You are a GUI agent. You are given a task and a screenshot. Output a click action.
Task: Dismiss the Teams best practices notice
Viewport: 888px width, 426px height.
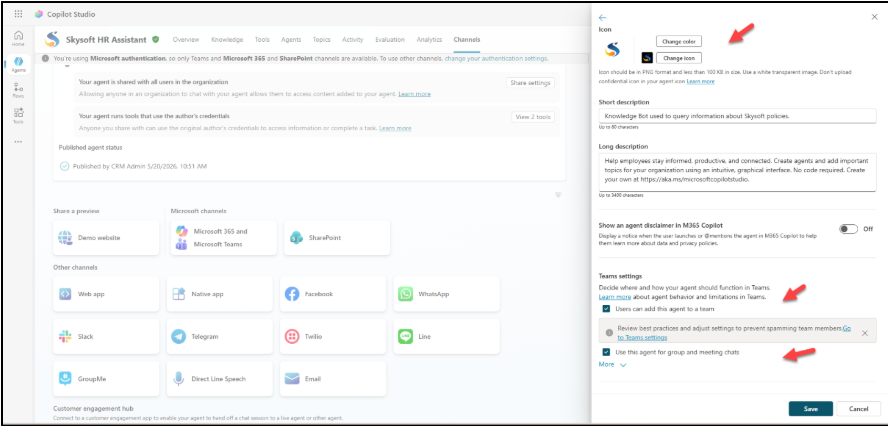[865, 333]
